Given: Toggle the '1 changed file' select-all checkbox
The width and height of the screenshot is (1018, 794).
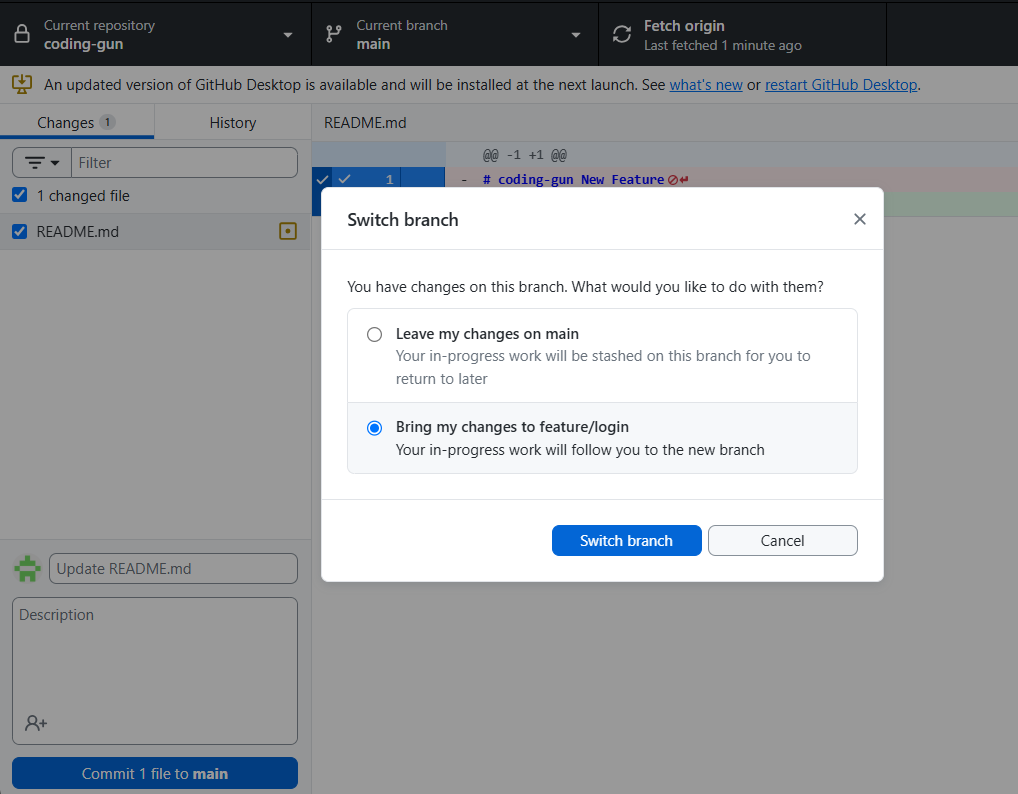Looking at the screenshot, I should pyautogui.click(x=20, y=195).
